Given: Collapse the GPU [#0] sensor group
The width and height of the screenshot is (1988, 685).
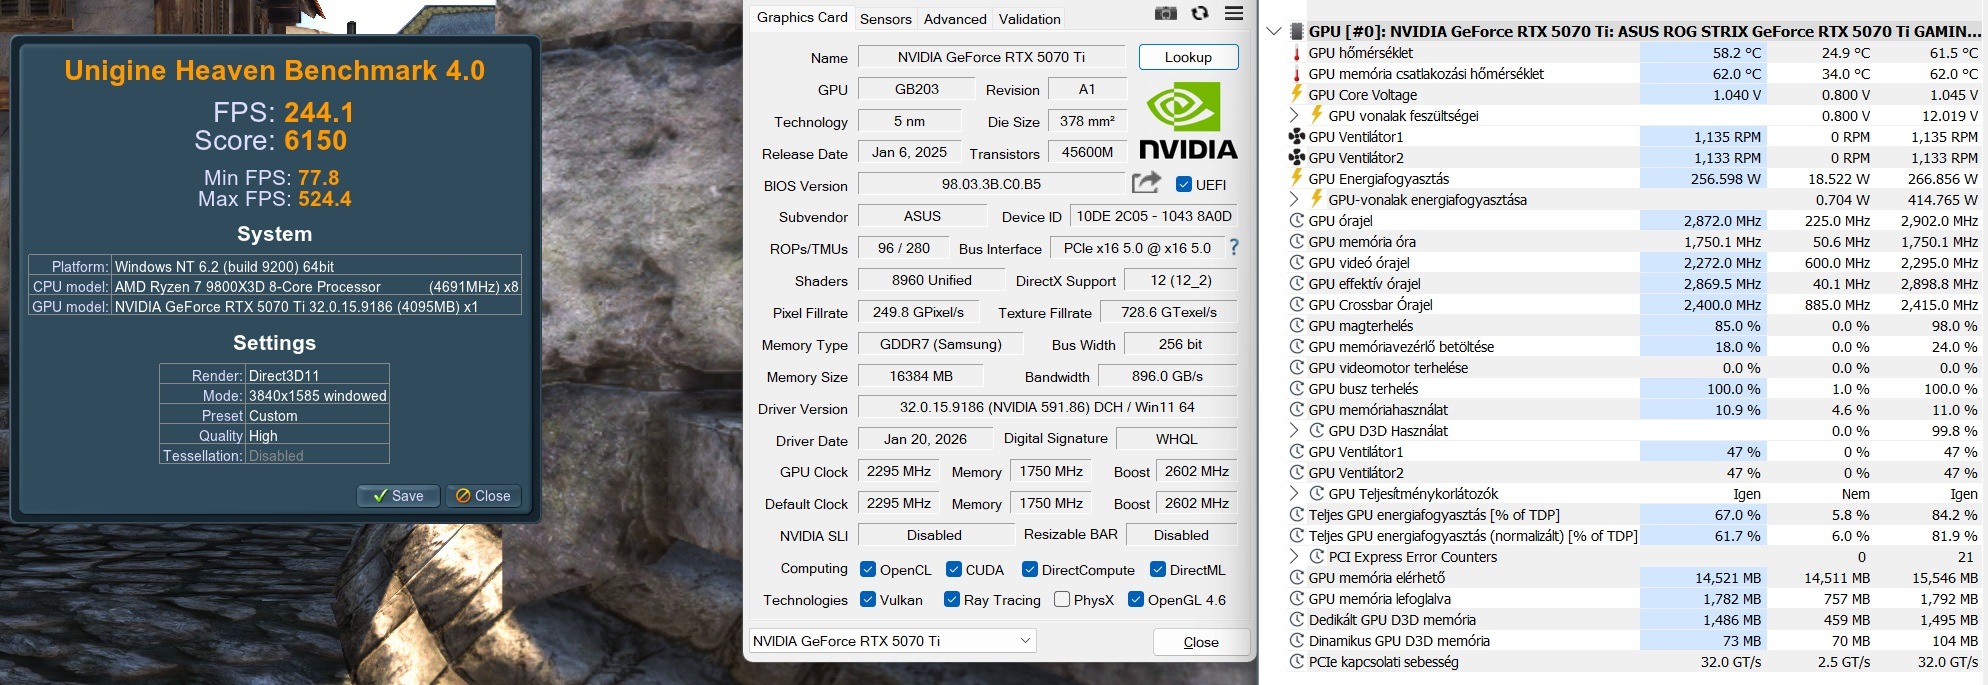Looking at the screenshot, I should click(x=1274, y=31).
